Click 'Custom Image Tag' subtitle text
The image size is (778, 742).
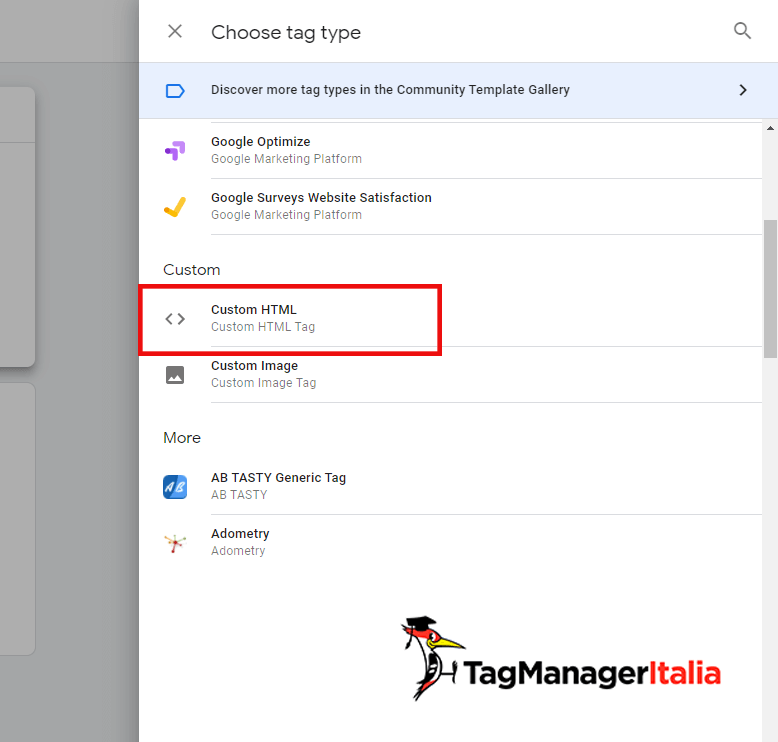point(263,383)
